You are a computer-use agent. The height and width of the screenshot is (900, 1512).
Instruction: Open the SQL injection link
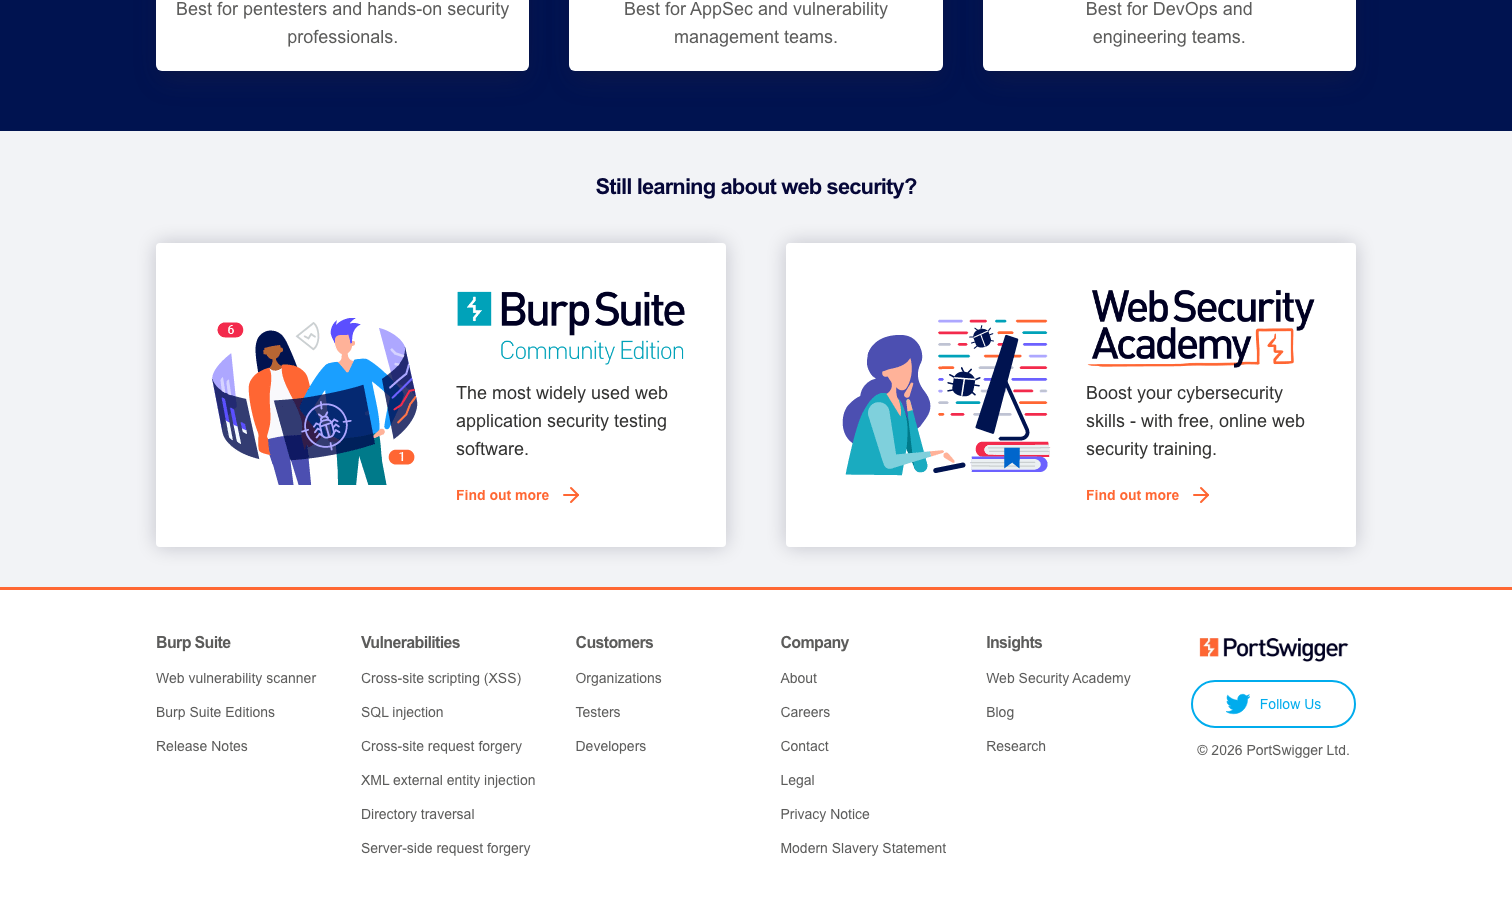[x=402, y=712]
